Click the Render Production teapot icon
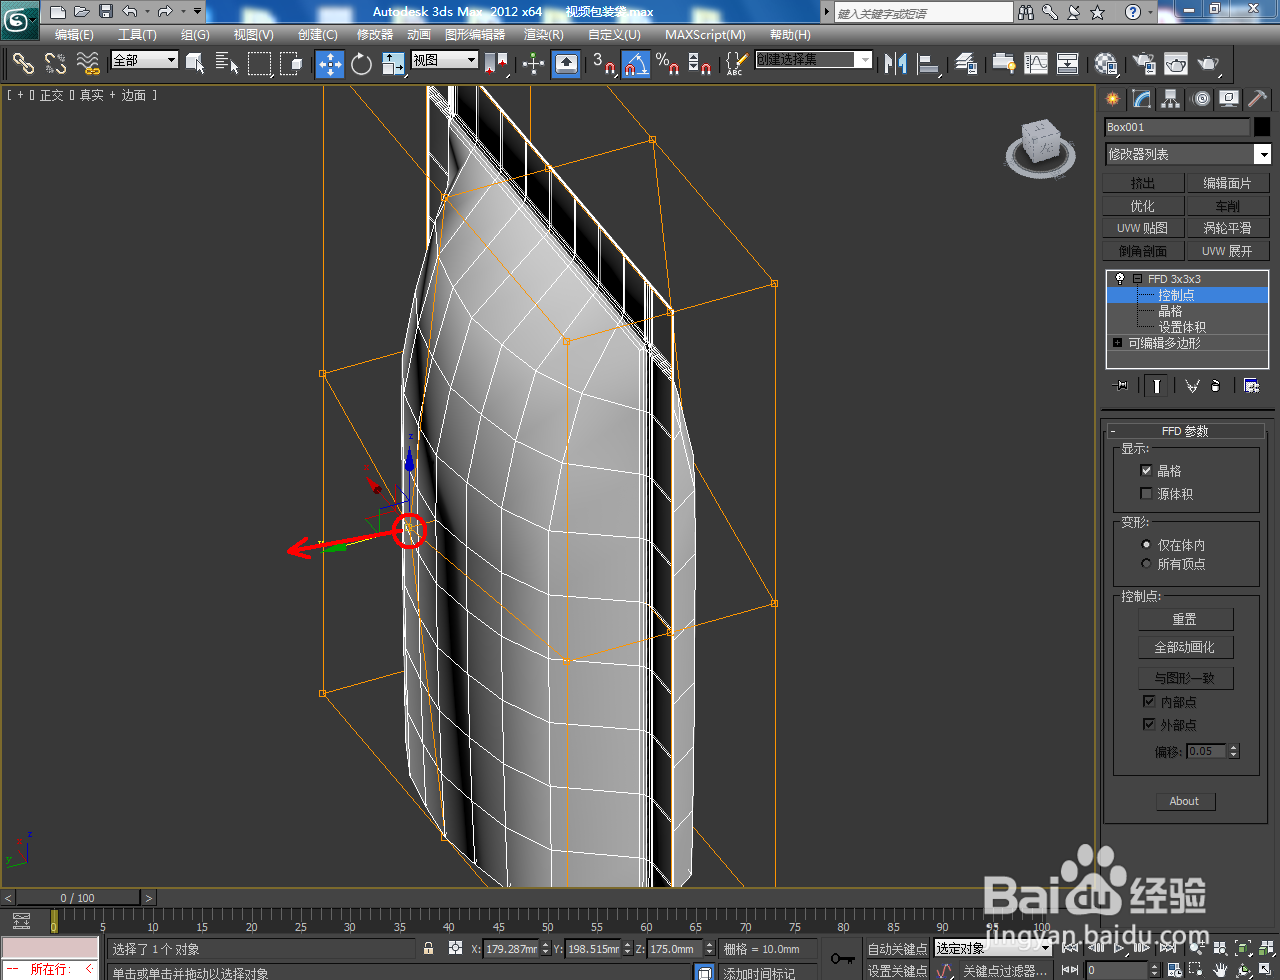Image resolution: width=1280 pixels, height=980 pixels. point(1208,64)
